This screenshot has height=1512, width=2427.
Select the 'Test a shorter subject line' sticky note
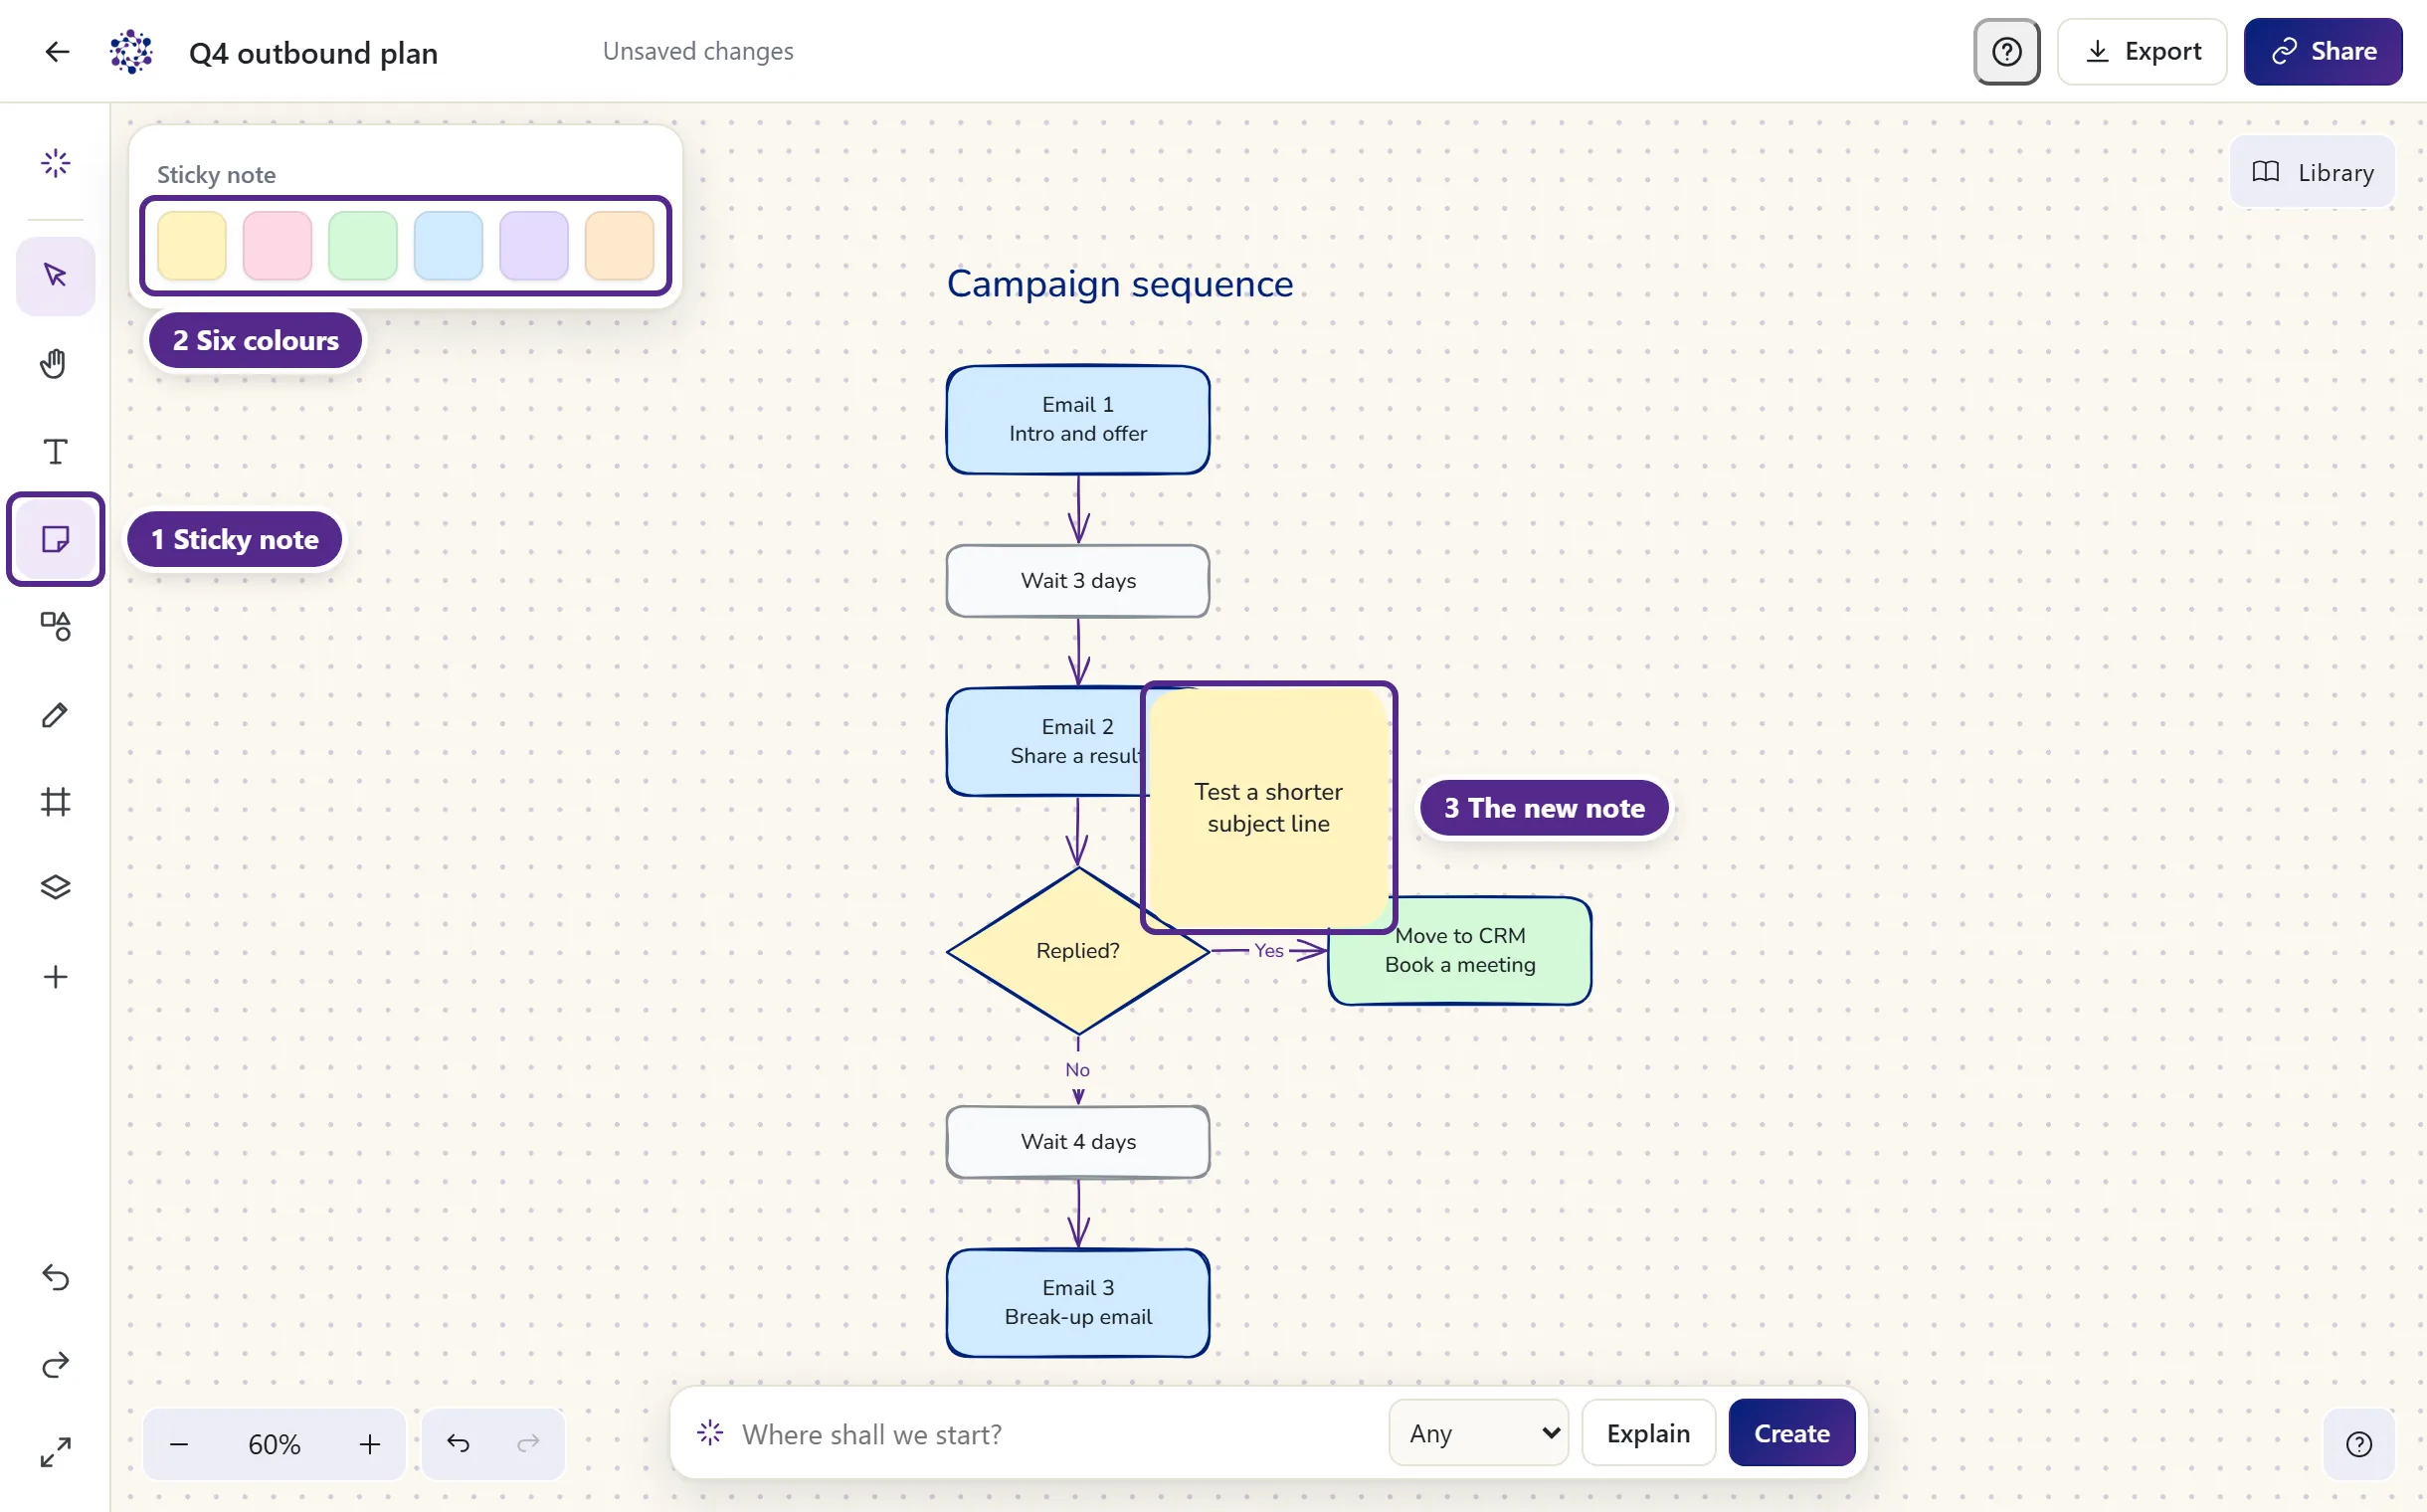1268,807
